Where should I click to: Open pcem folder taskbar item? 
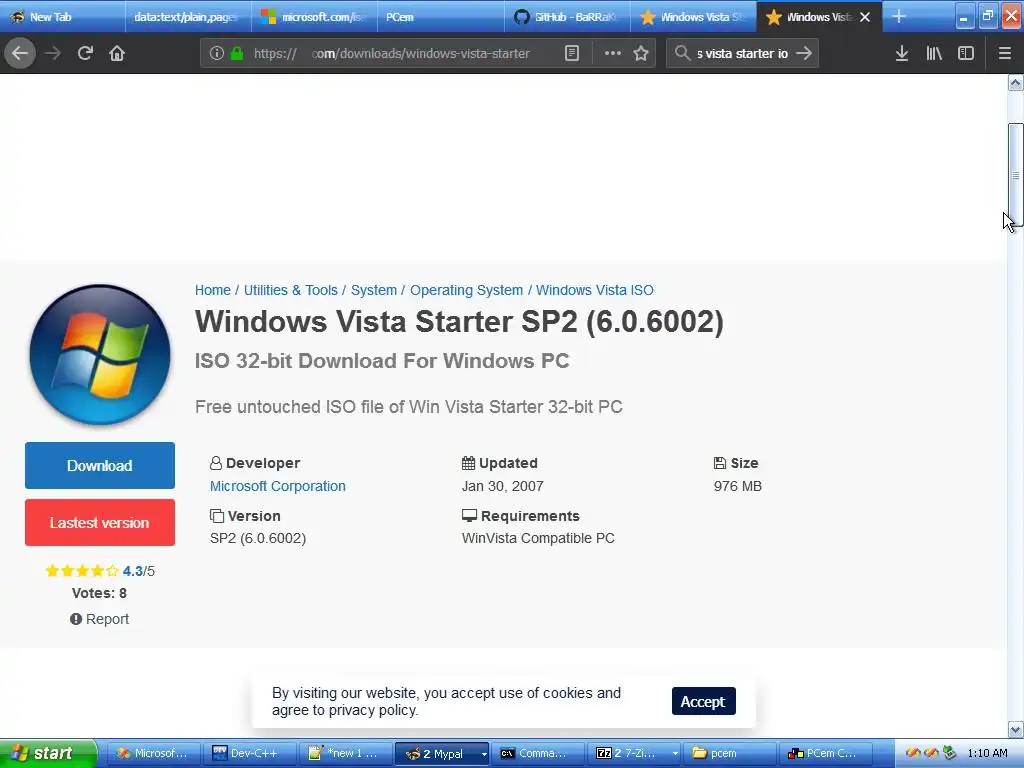(730, 754)
